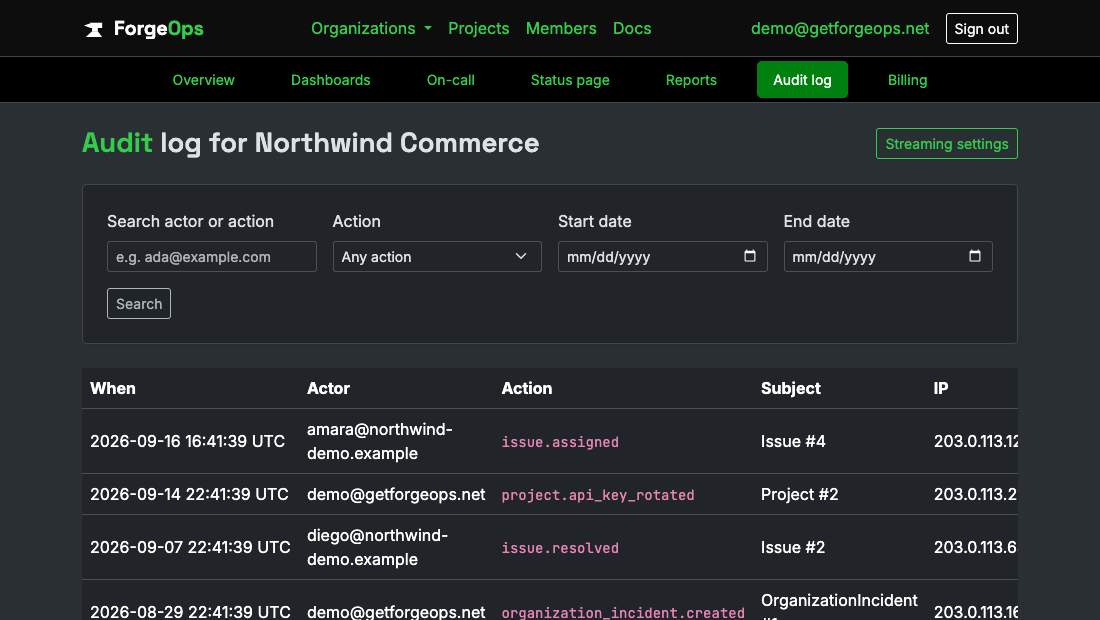1100x620 pixels.
Task: Focus the Search actor or action field
Action: pyautogui.click(x=212, y=257)
